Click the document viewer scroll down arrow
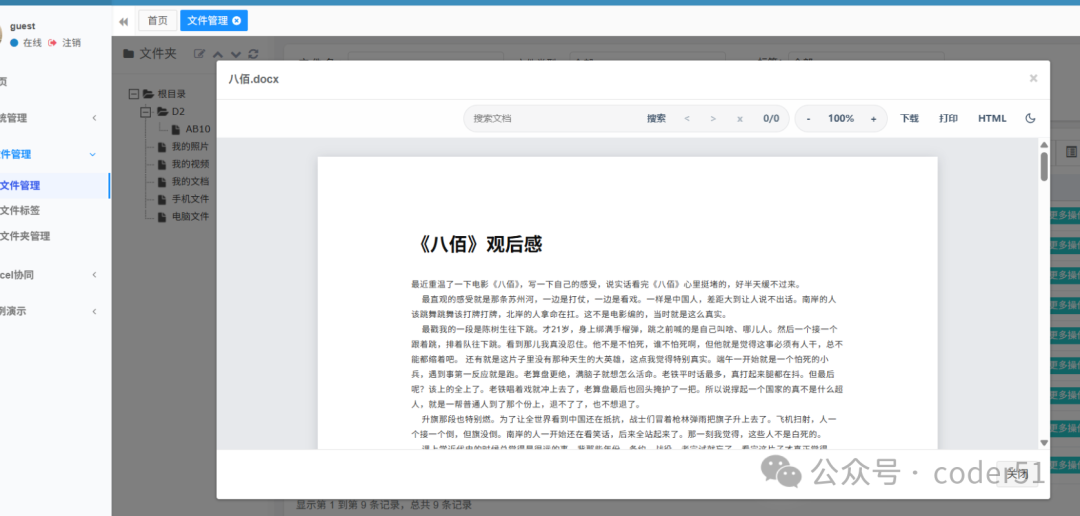Screen dimensions: 1080x516 (1044, 443)
